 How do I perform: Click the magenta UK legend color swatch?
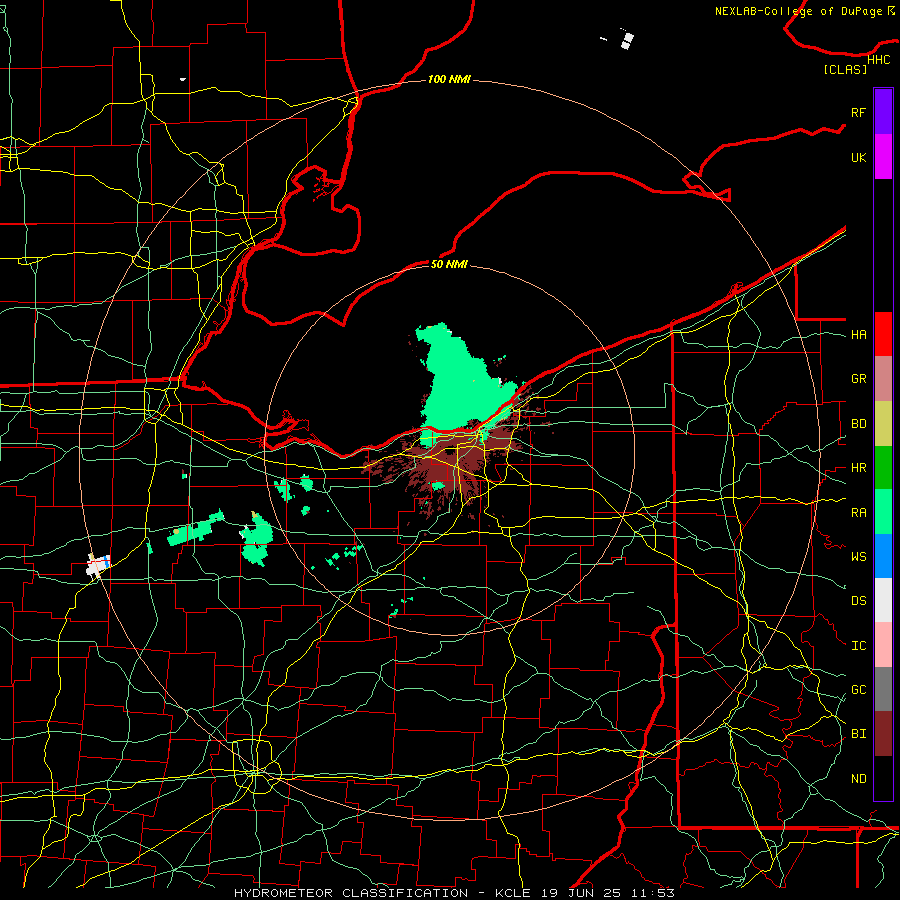coord(883,157)
